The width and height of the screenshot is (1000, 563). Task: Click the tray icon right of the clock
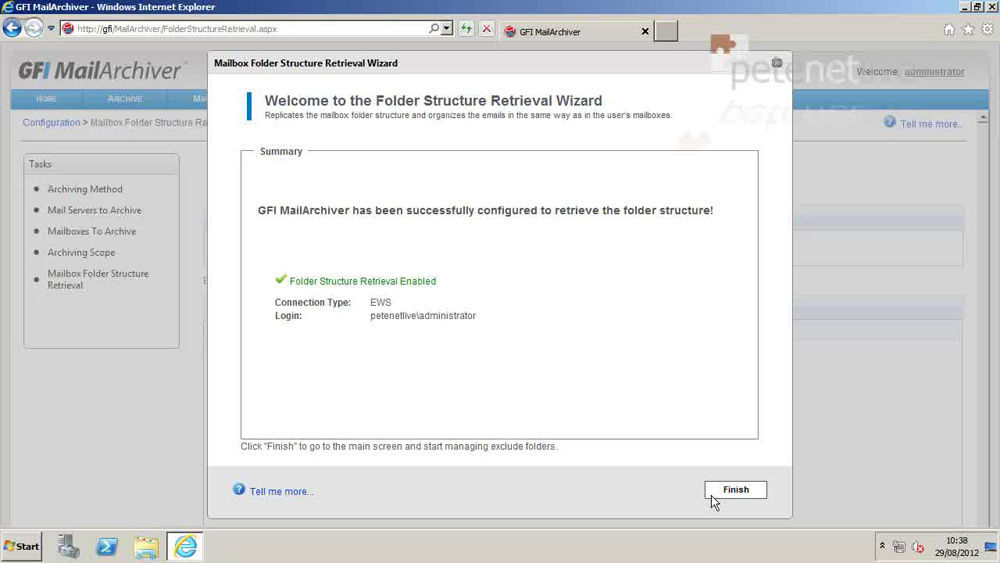point(991,546)
